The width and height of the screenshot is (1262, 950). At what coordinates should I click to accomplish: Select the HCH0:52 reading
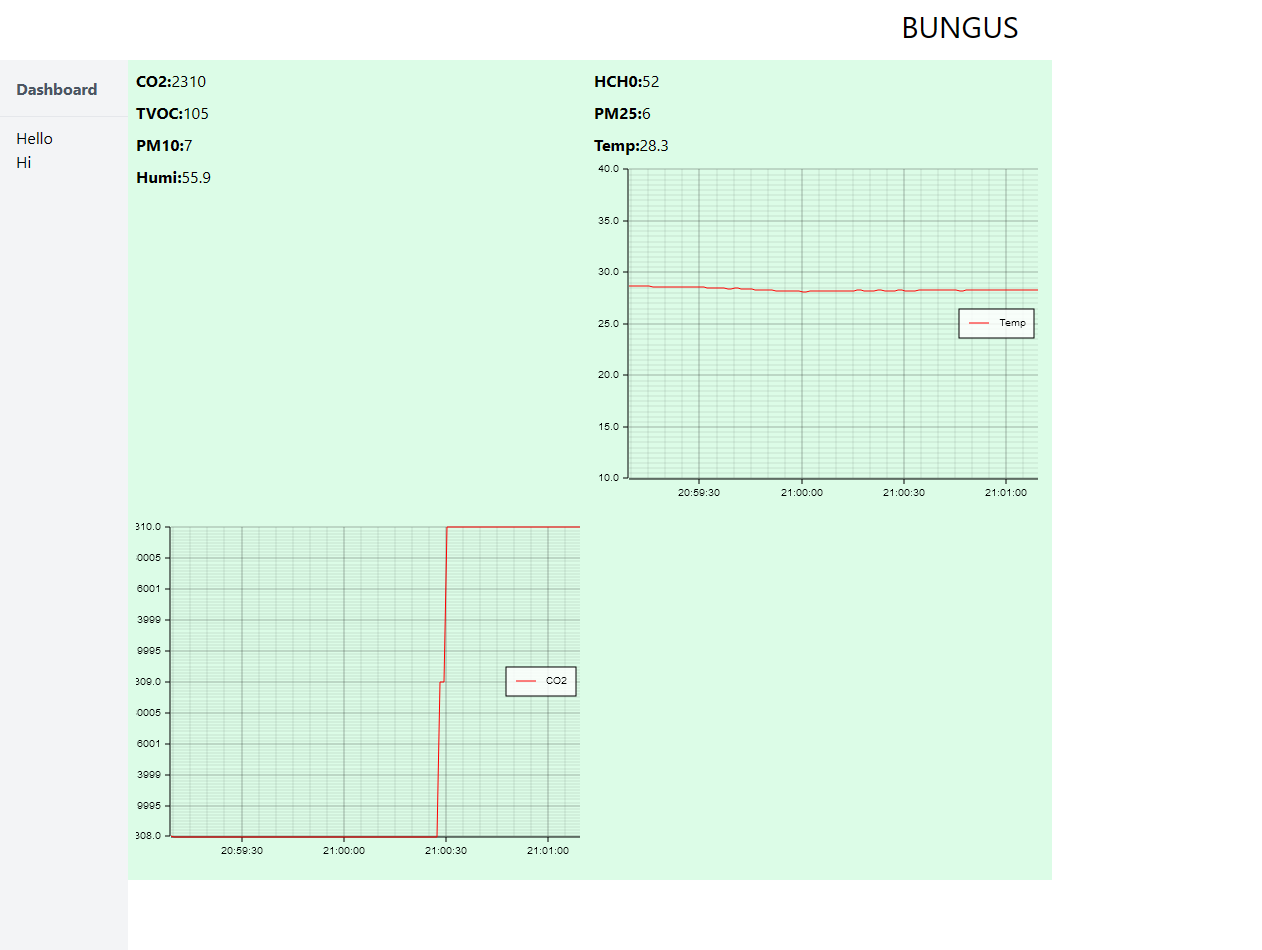tap(626, 82)
